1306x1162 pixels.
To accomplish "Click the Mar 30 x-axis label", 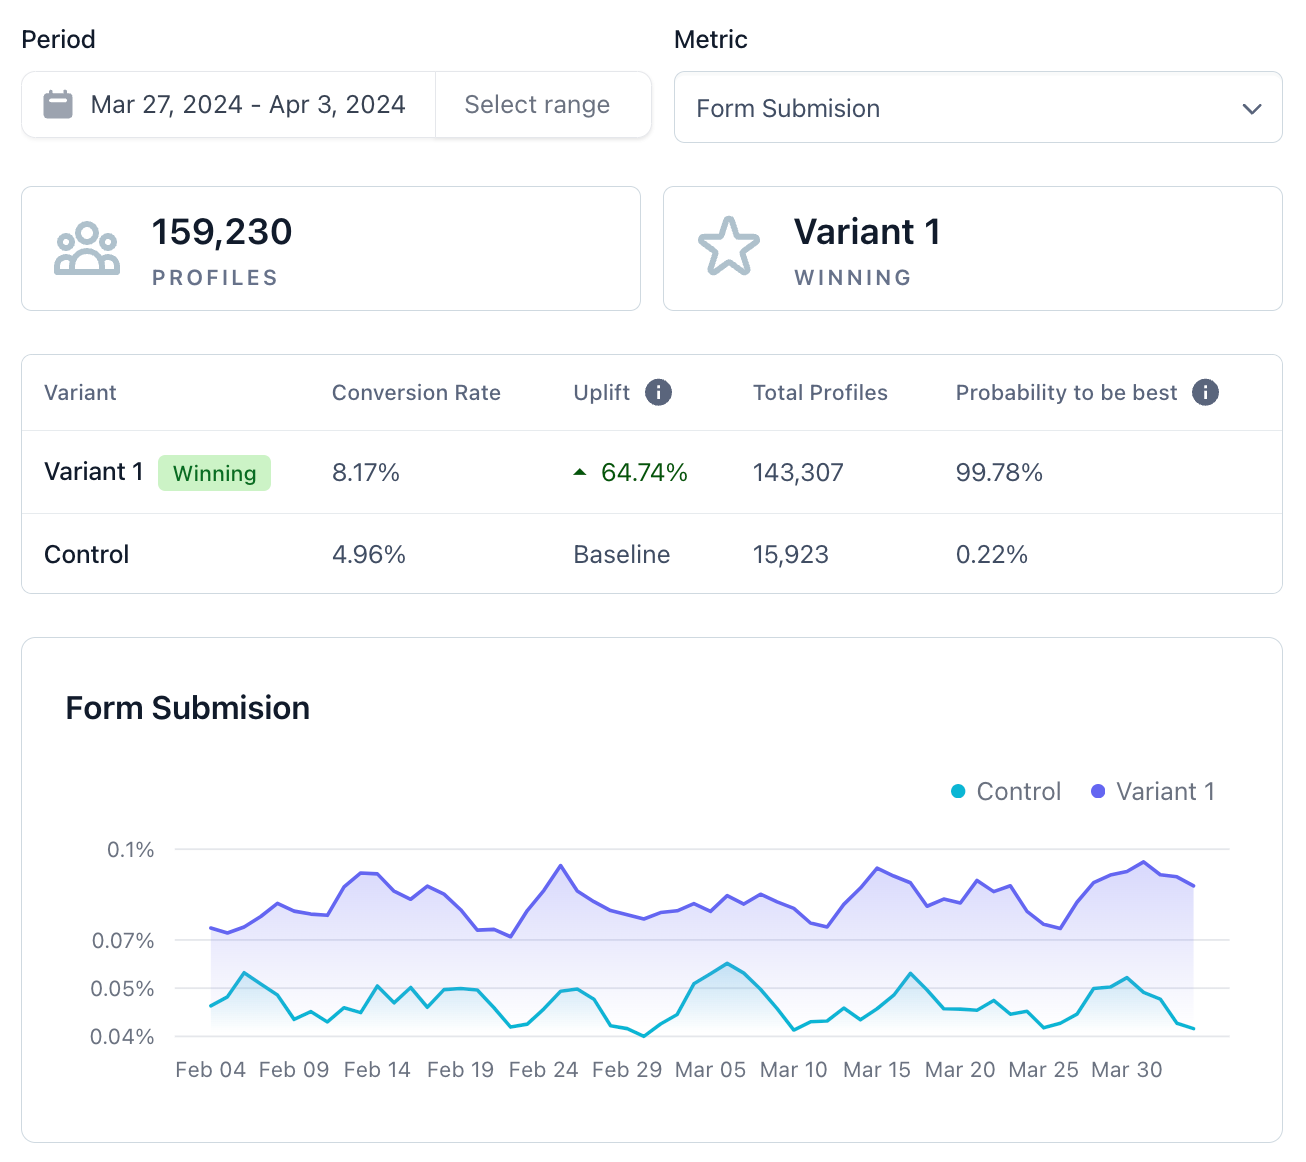I will tap(1127, 1070).
